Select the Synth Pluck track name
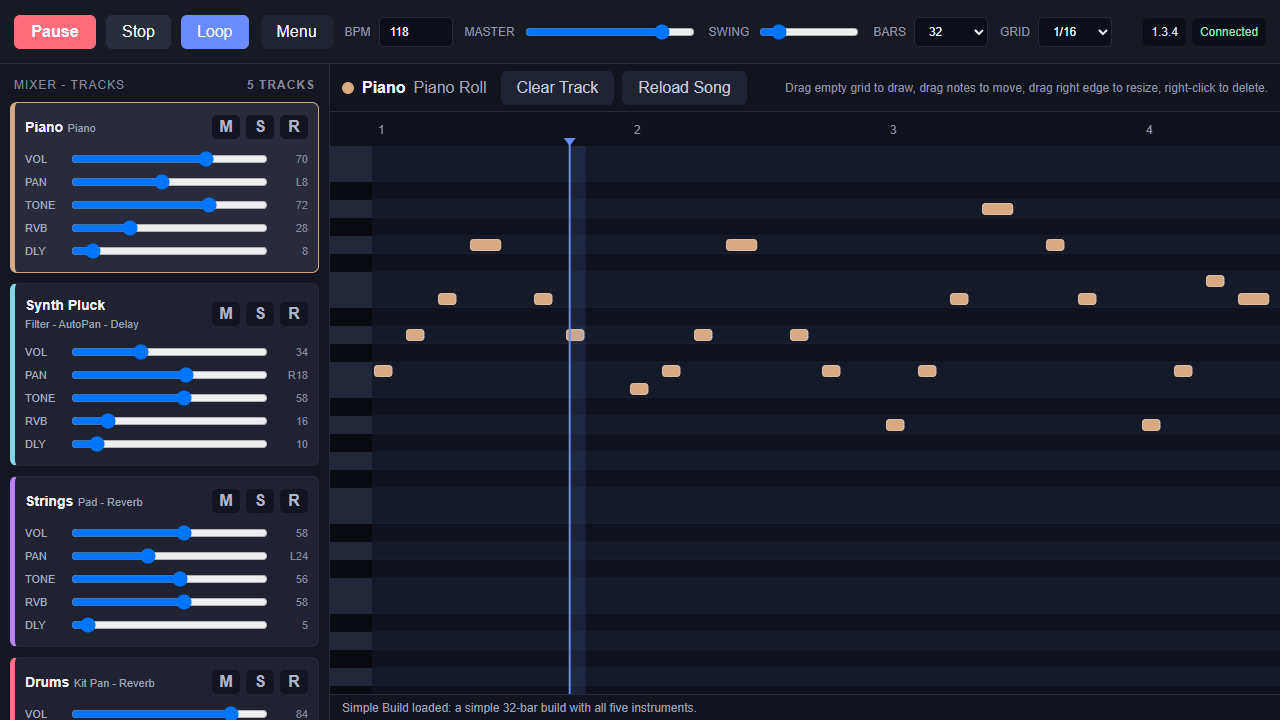Screen dimensions: 1280x720 (65, 305)
